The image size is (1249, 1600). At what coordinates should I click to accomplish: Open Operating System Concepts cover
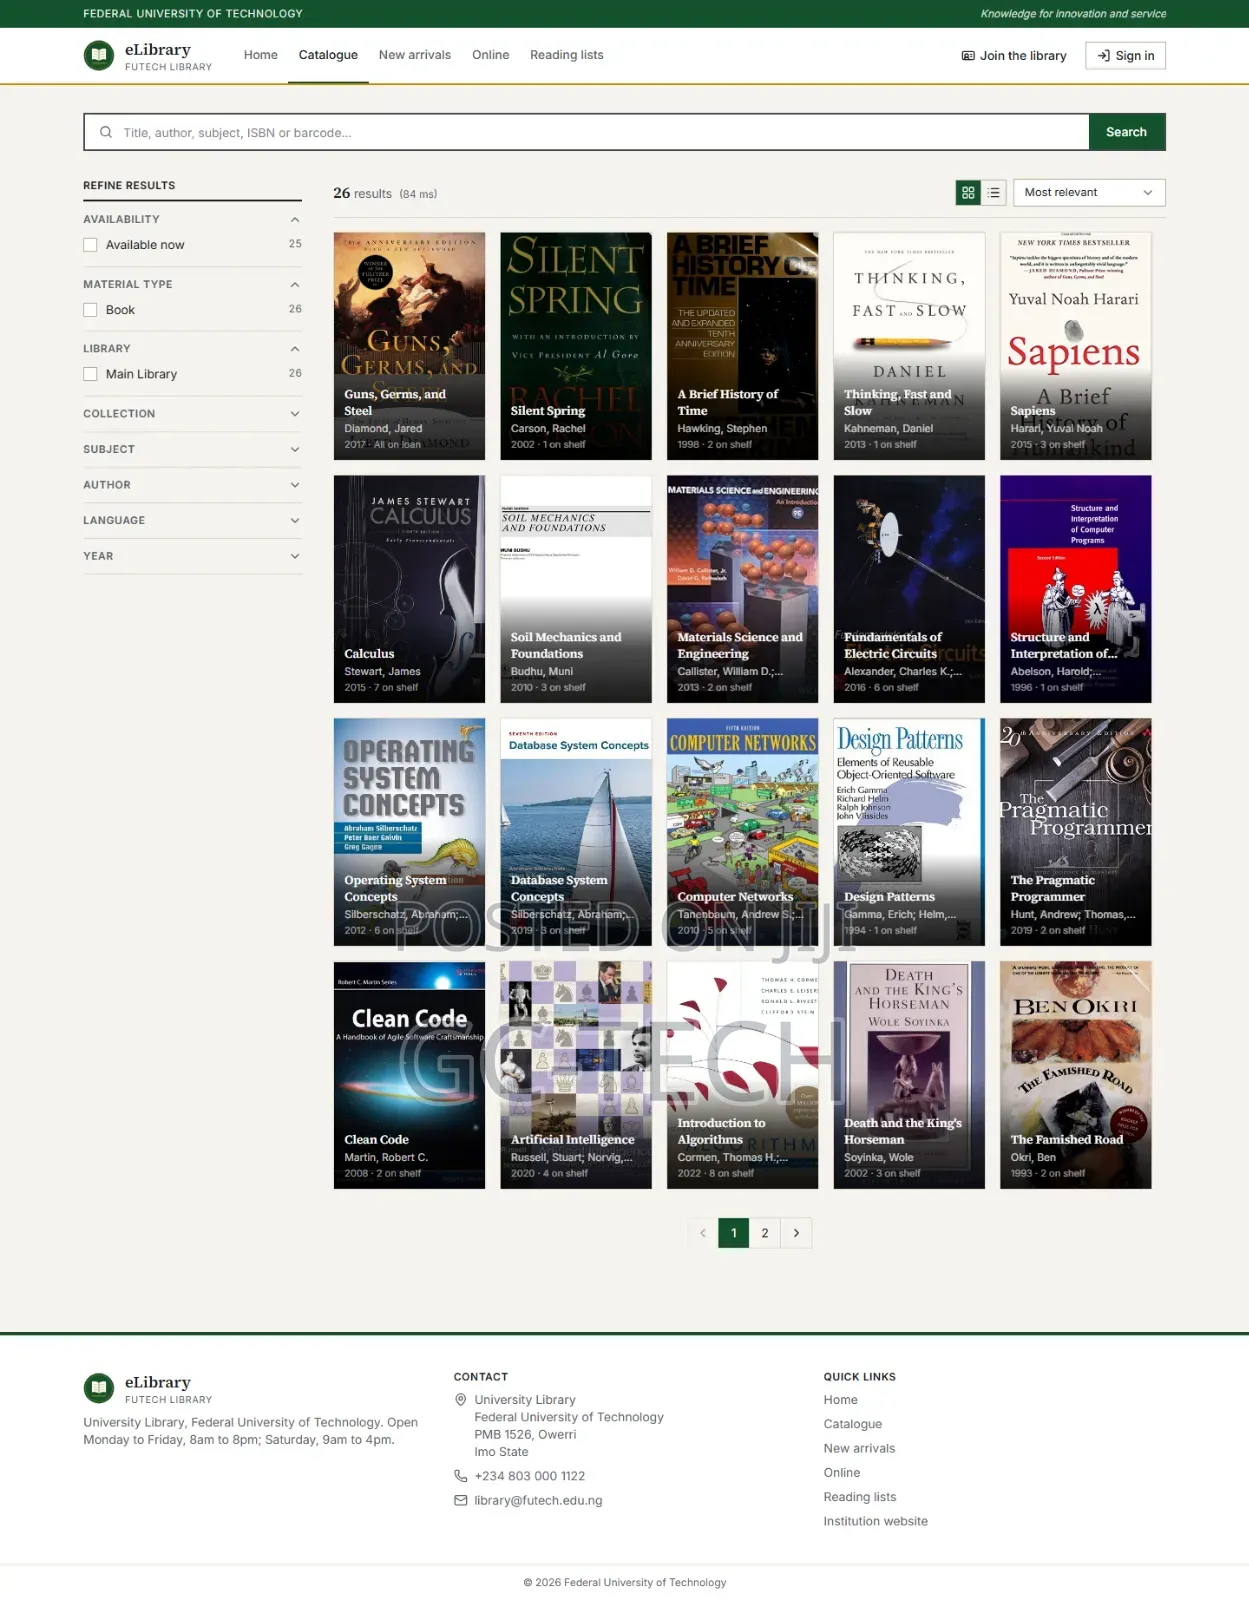(410, 832)
